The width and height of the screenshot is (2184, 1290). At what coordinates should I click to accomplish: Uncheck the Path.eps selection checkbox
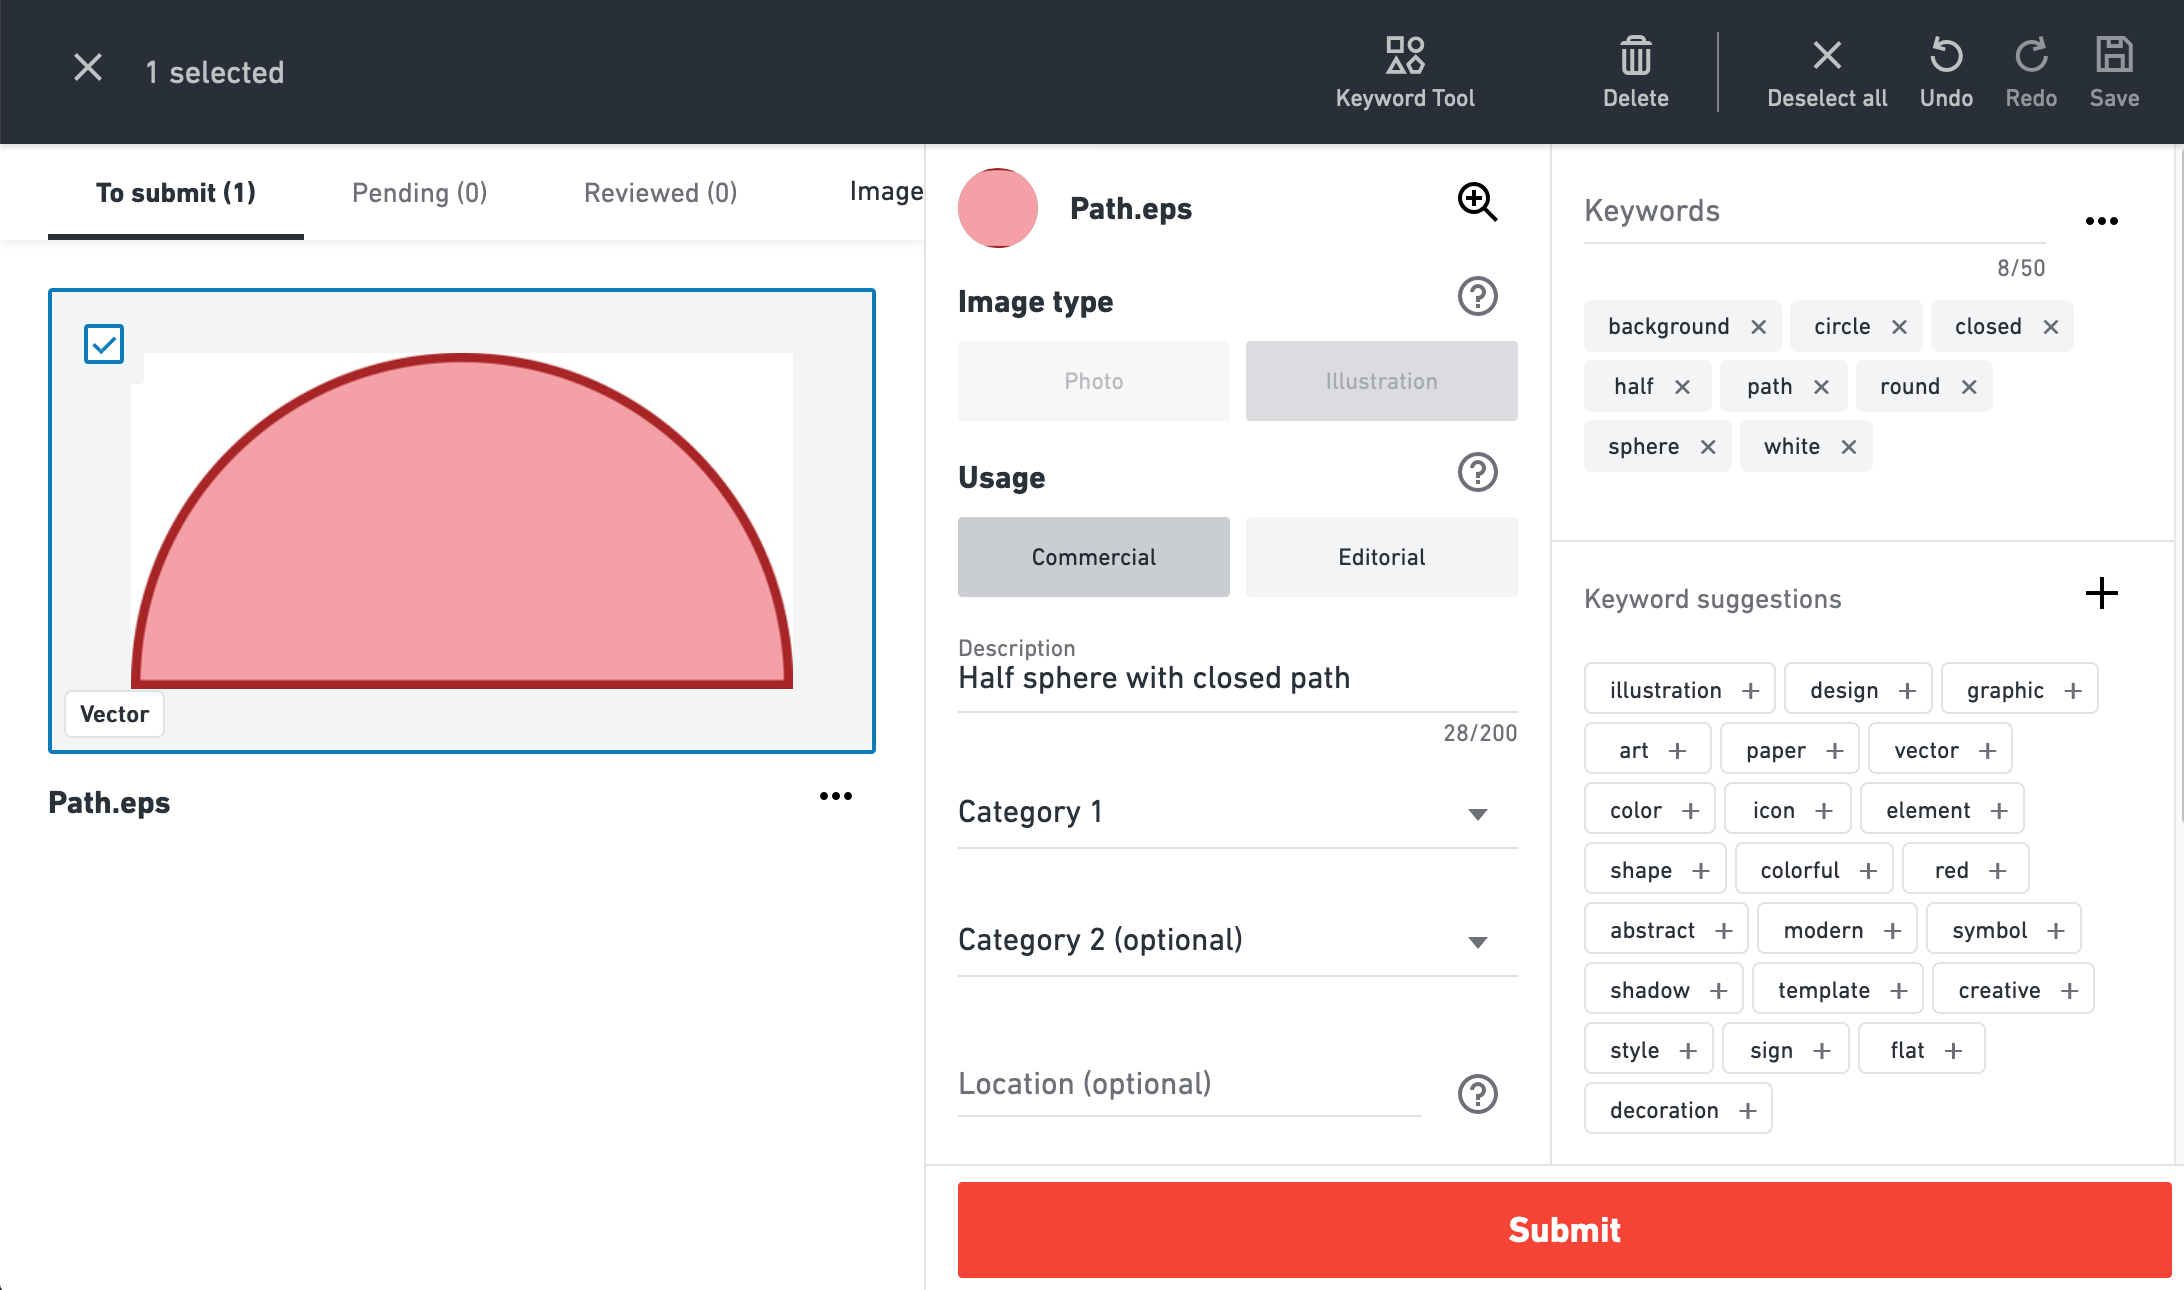point(104,344)
